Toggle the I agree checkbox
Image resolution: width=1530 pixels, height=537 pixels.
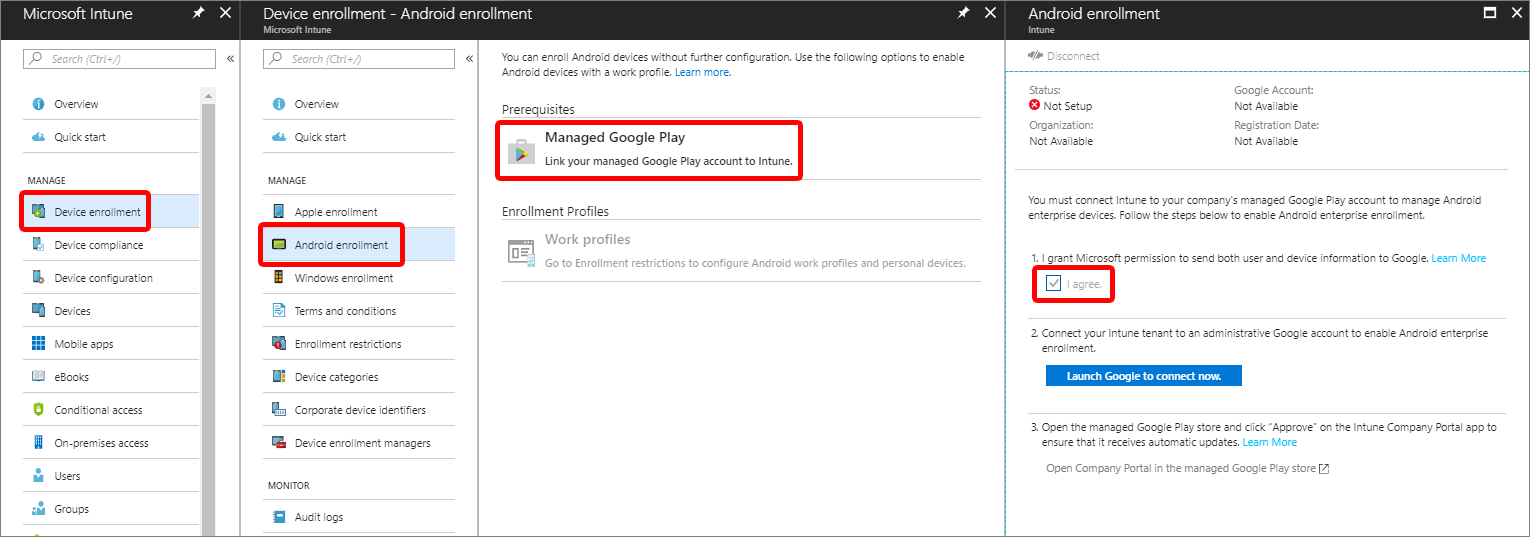pos(1053,284)
